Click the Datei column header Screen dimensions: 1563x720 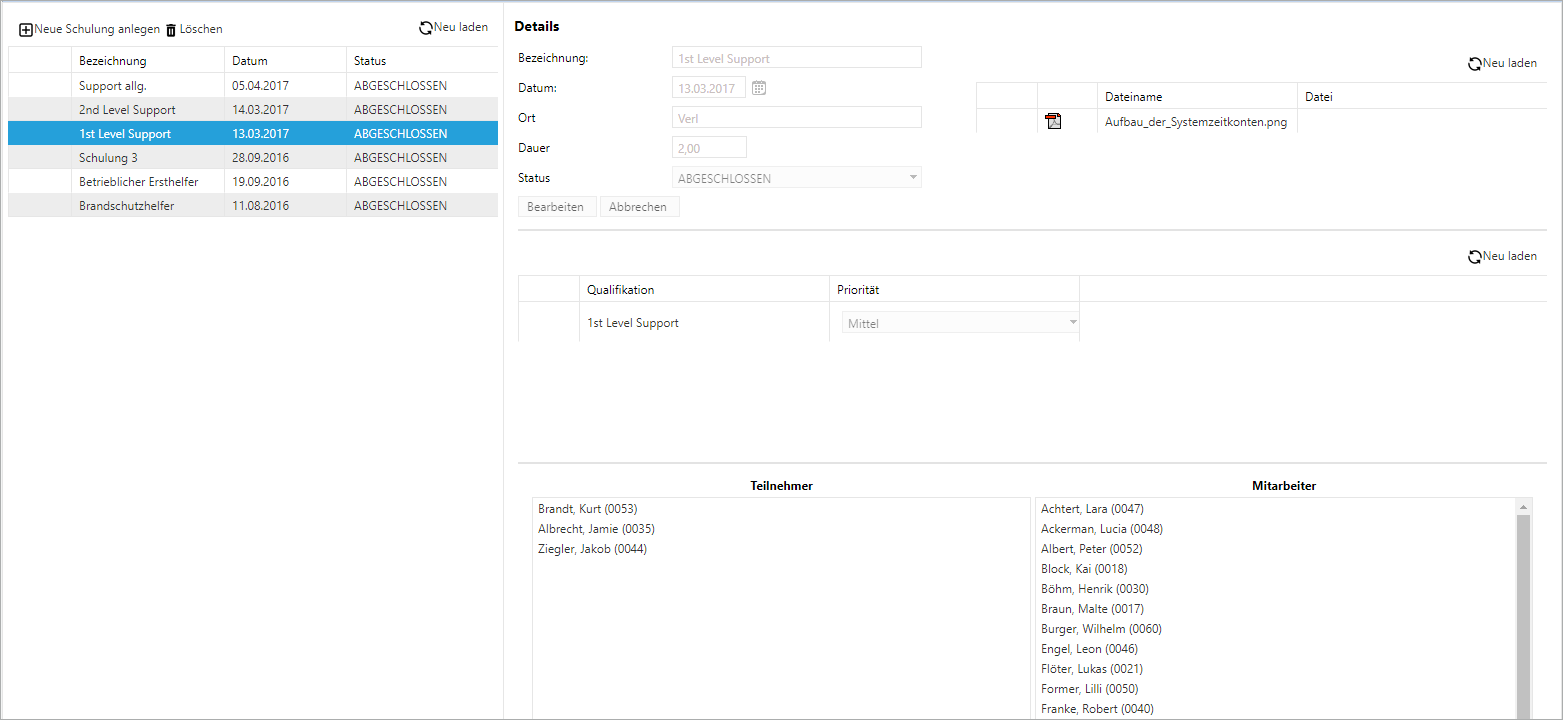(x=1423, y=97)
